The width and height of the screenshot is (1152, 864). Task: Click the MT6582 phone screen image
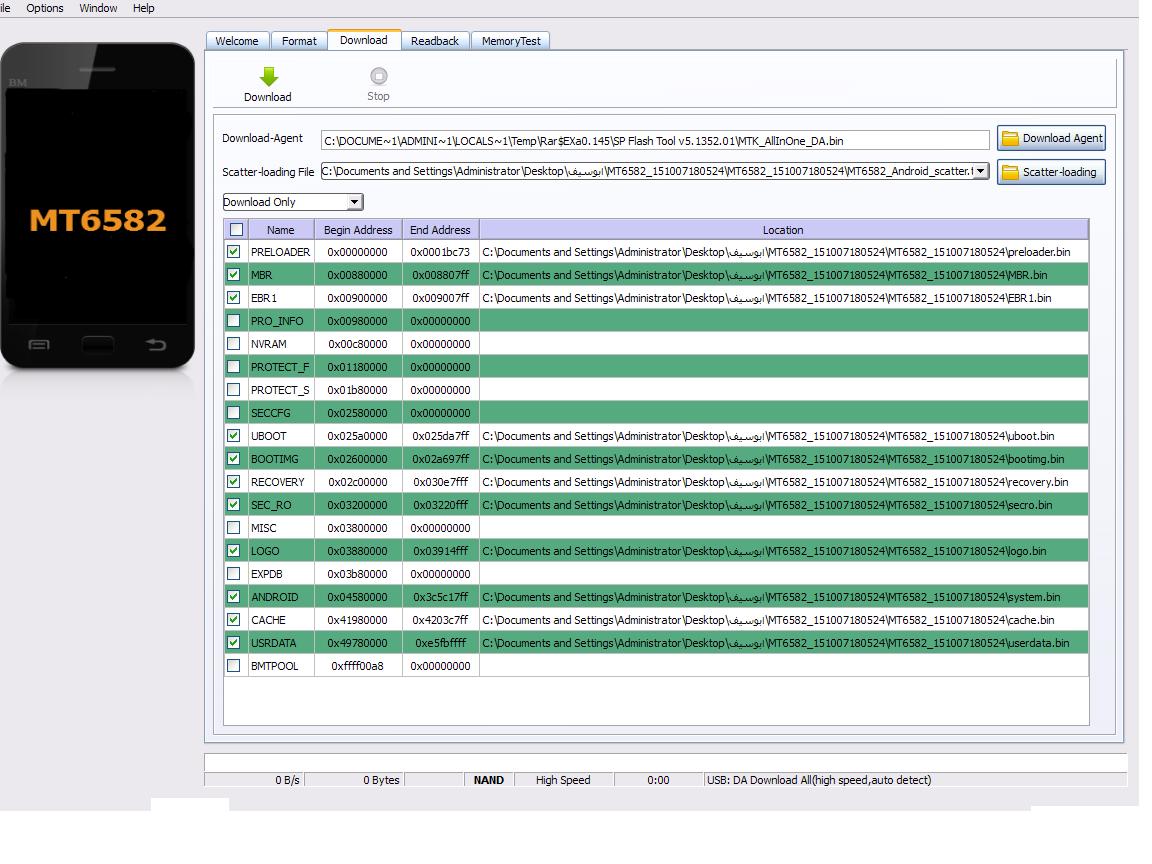pos(98,206)
